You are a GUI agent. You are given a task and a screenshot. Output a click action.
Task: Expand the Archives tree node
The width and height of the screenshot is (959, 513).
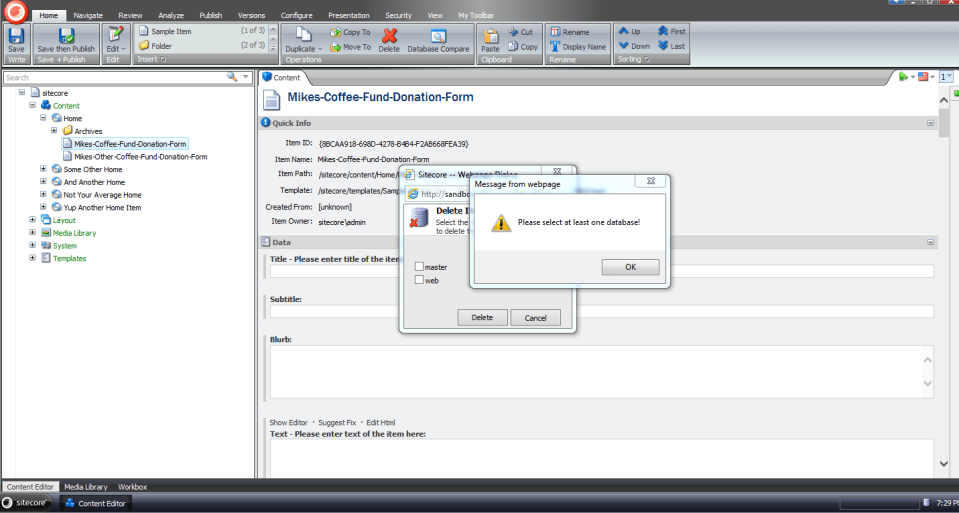point(54,131)
